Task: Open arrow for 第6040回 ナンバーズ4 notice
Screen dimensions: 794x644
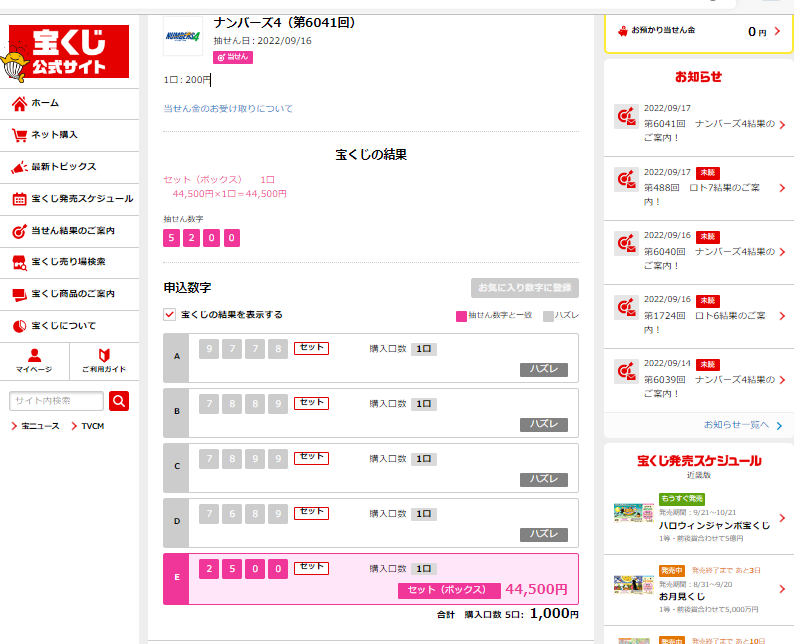Action: click(782, 252)
